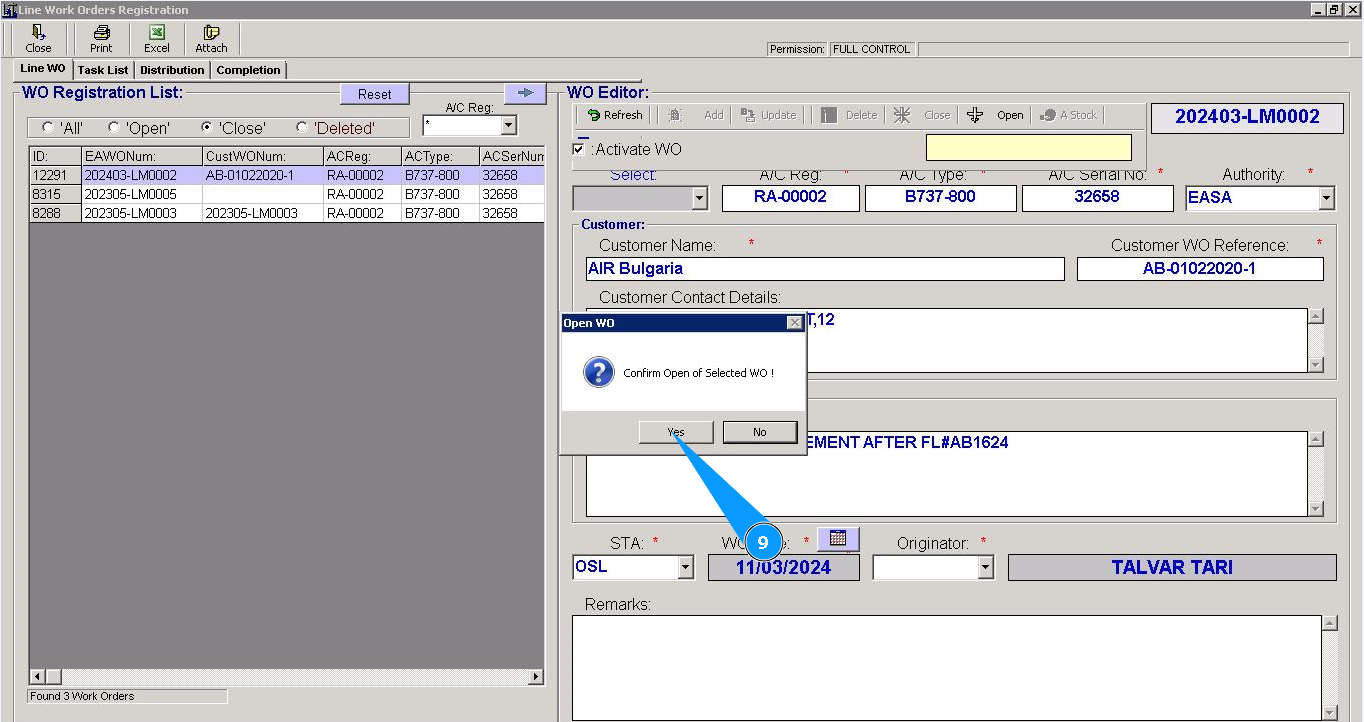Select the 'Open' filter radio button
1364x722 pixels.
click(114, 128)
